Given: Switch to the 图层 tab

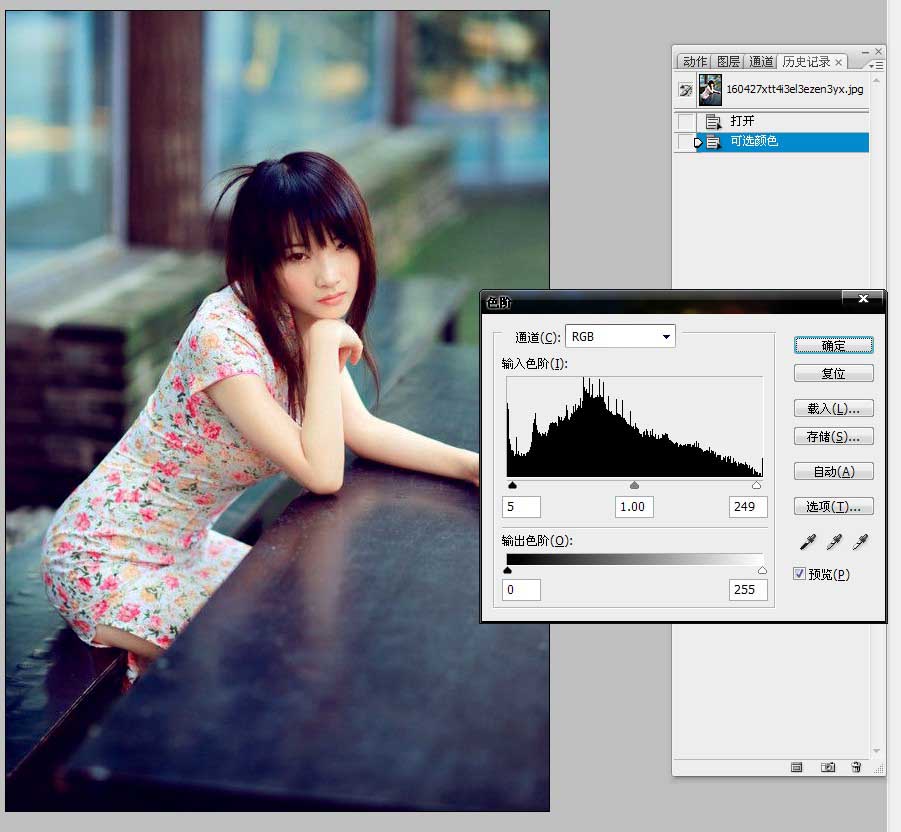Looking at the screenshot, I should 728,61.
